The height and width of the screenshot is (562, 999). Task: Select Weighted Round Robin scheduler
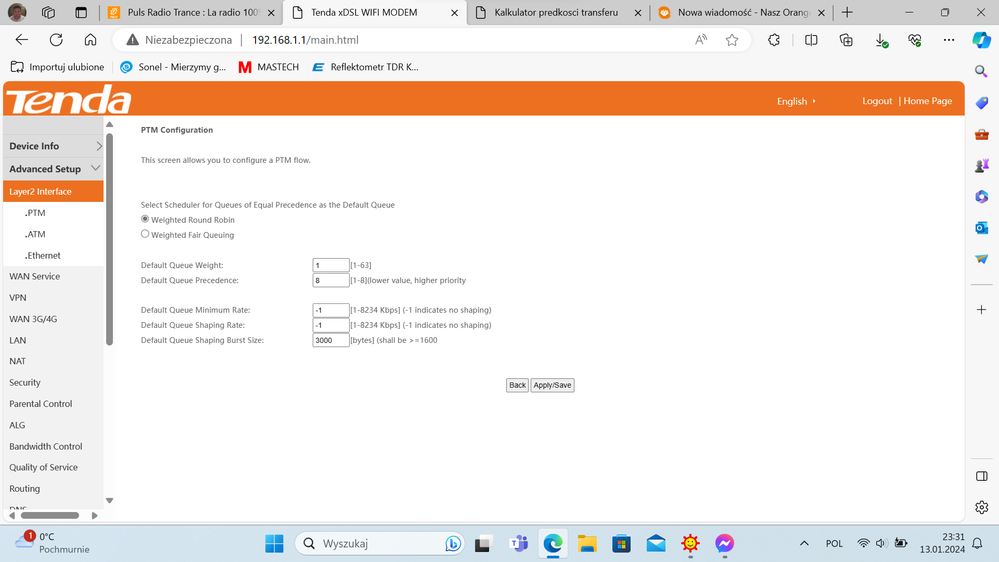tap(145, 219)
